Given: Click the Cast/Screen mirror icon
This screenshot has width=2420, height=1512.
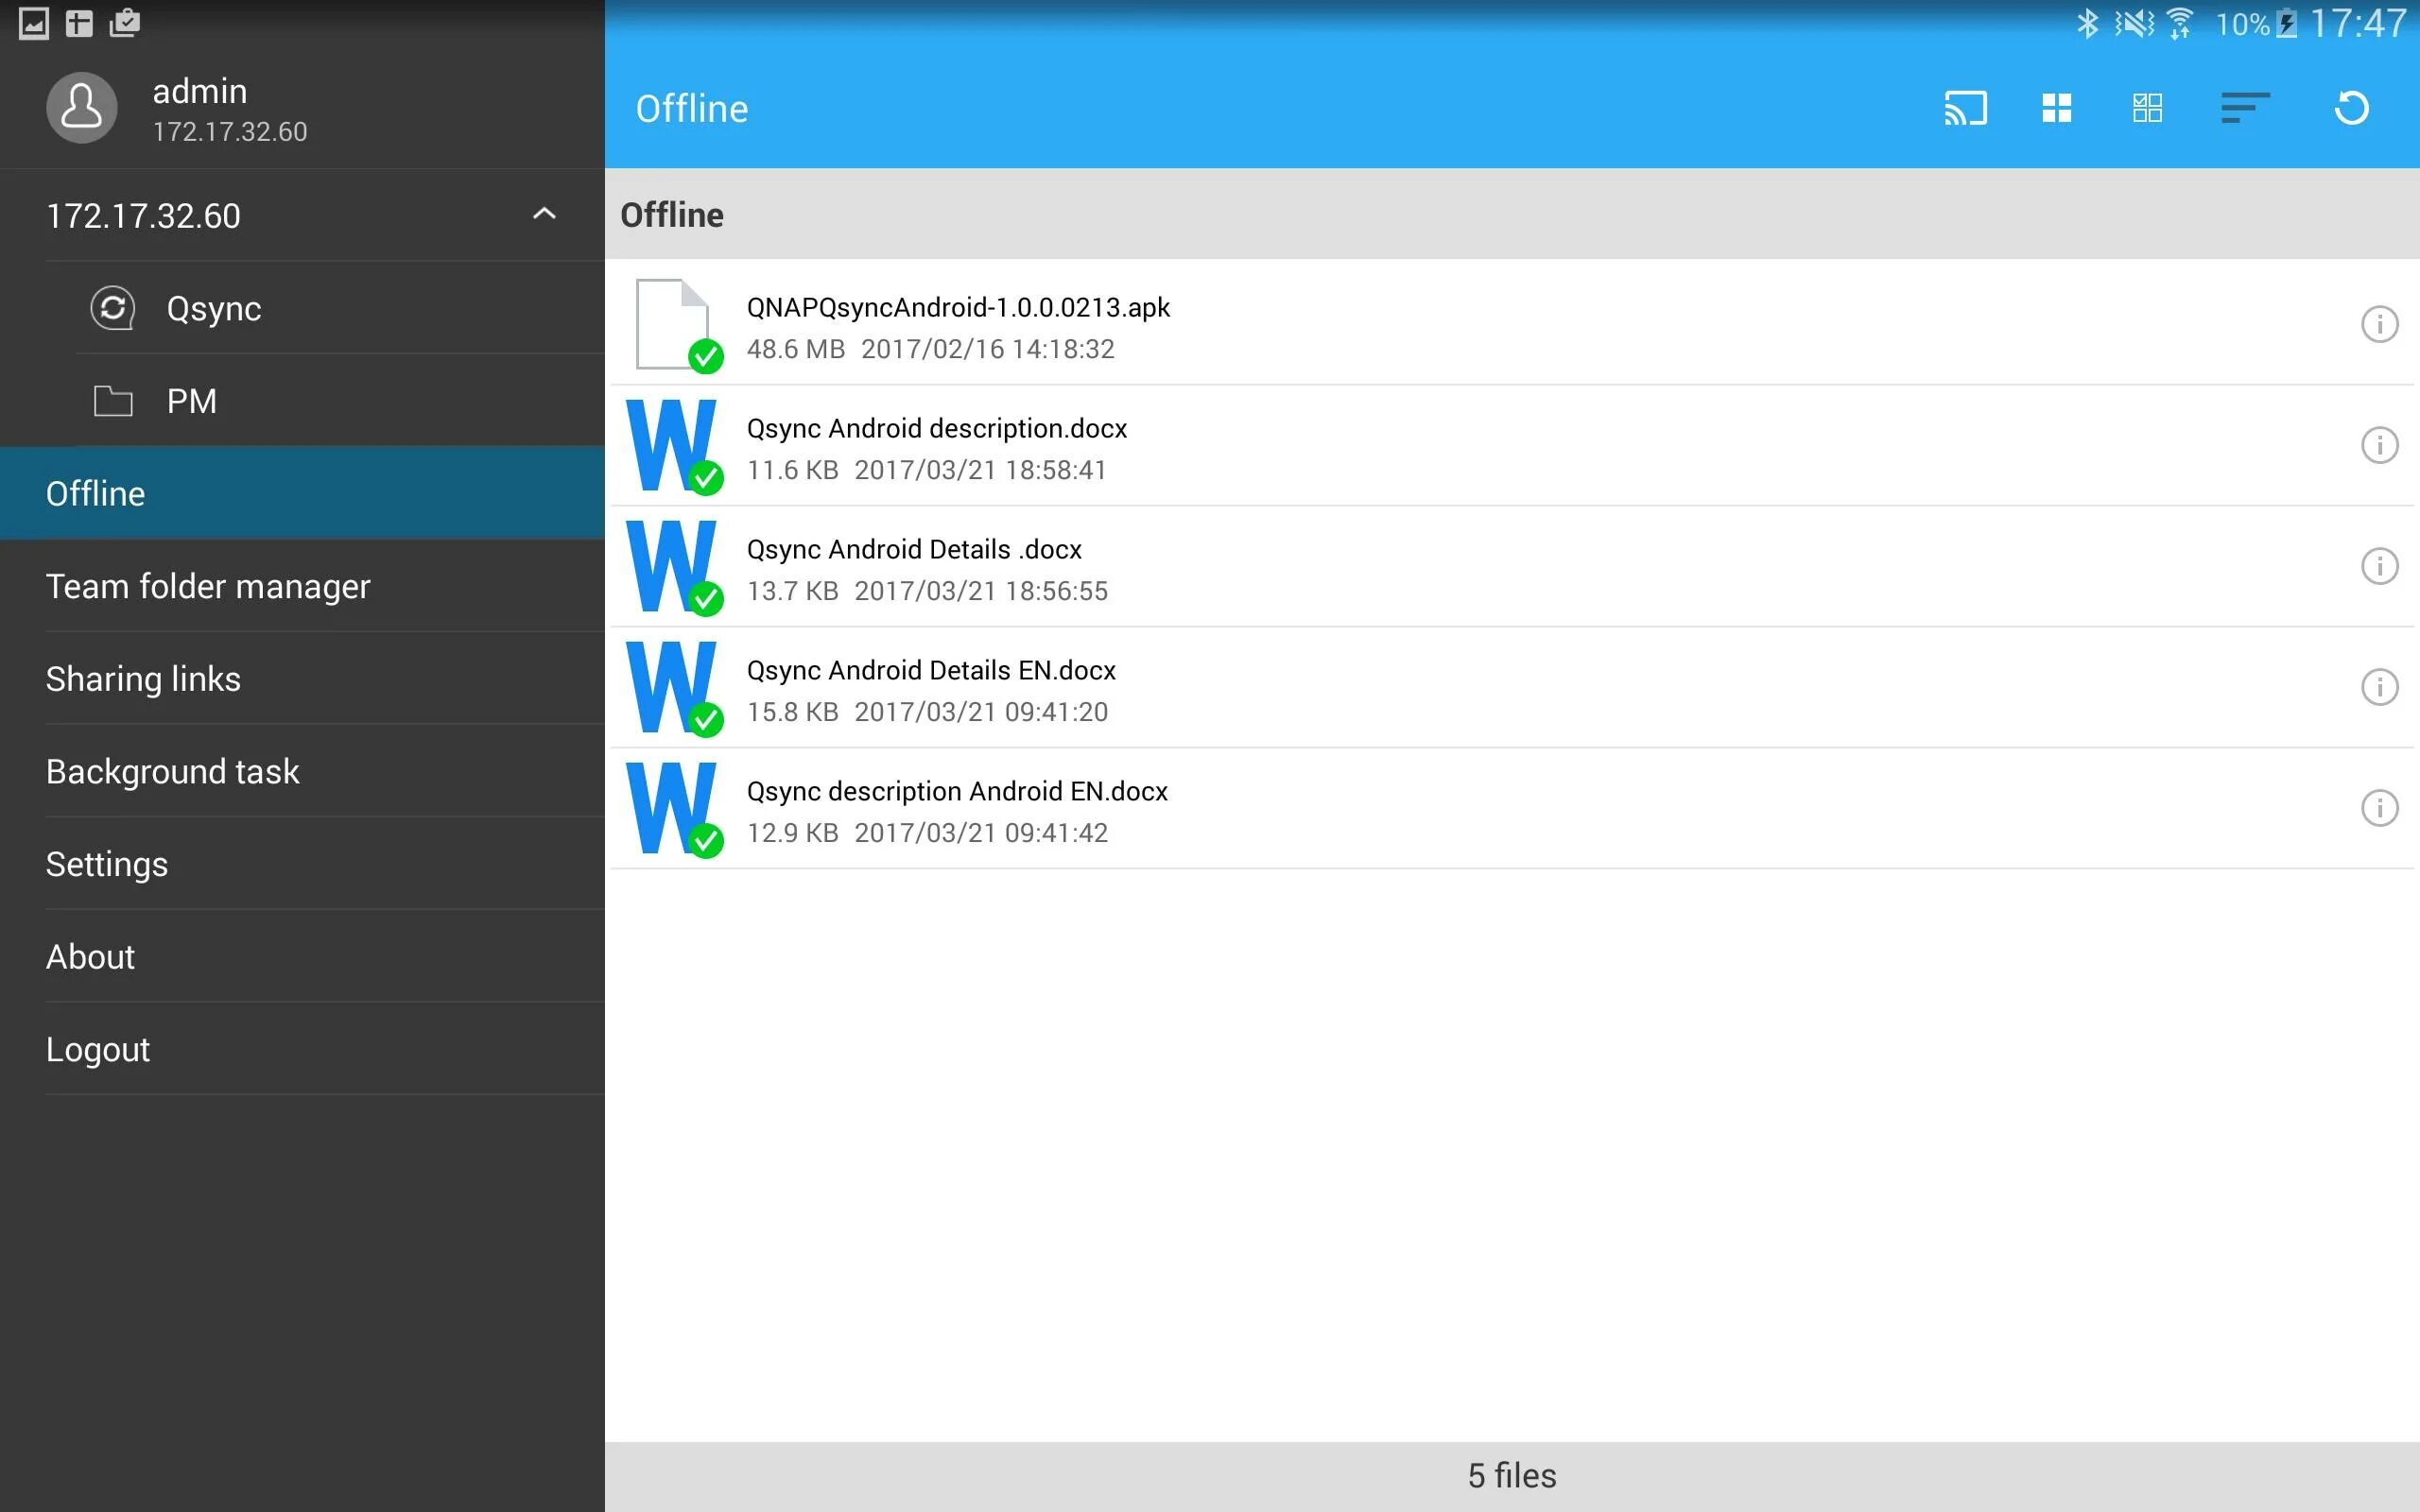Looking at the screenshot, I should pyautogui.click(x=1965, y=106).
